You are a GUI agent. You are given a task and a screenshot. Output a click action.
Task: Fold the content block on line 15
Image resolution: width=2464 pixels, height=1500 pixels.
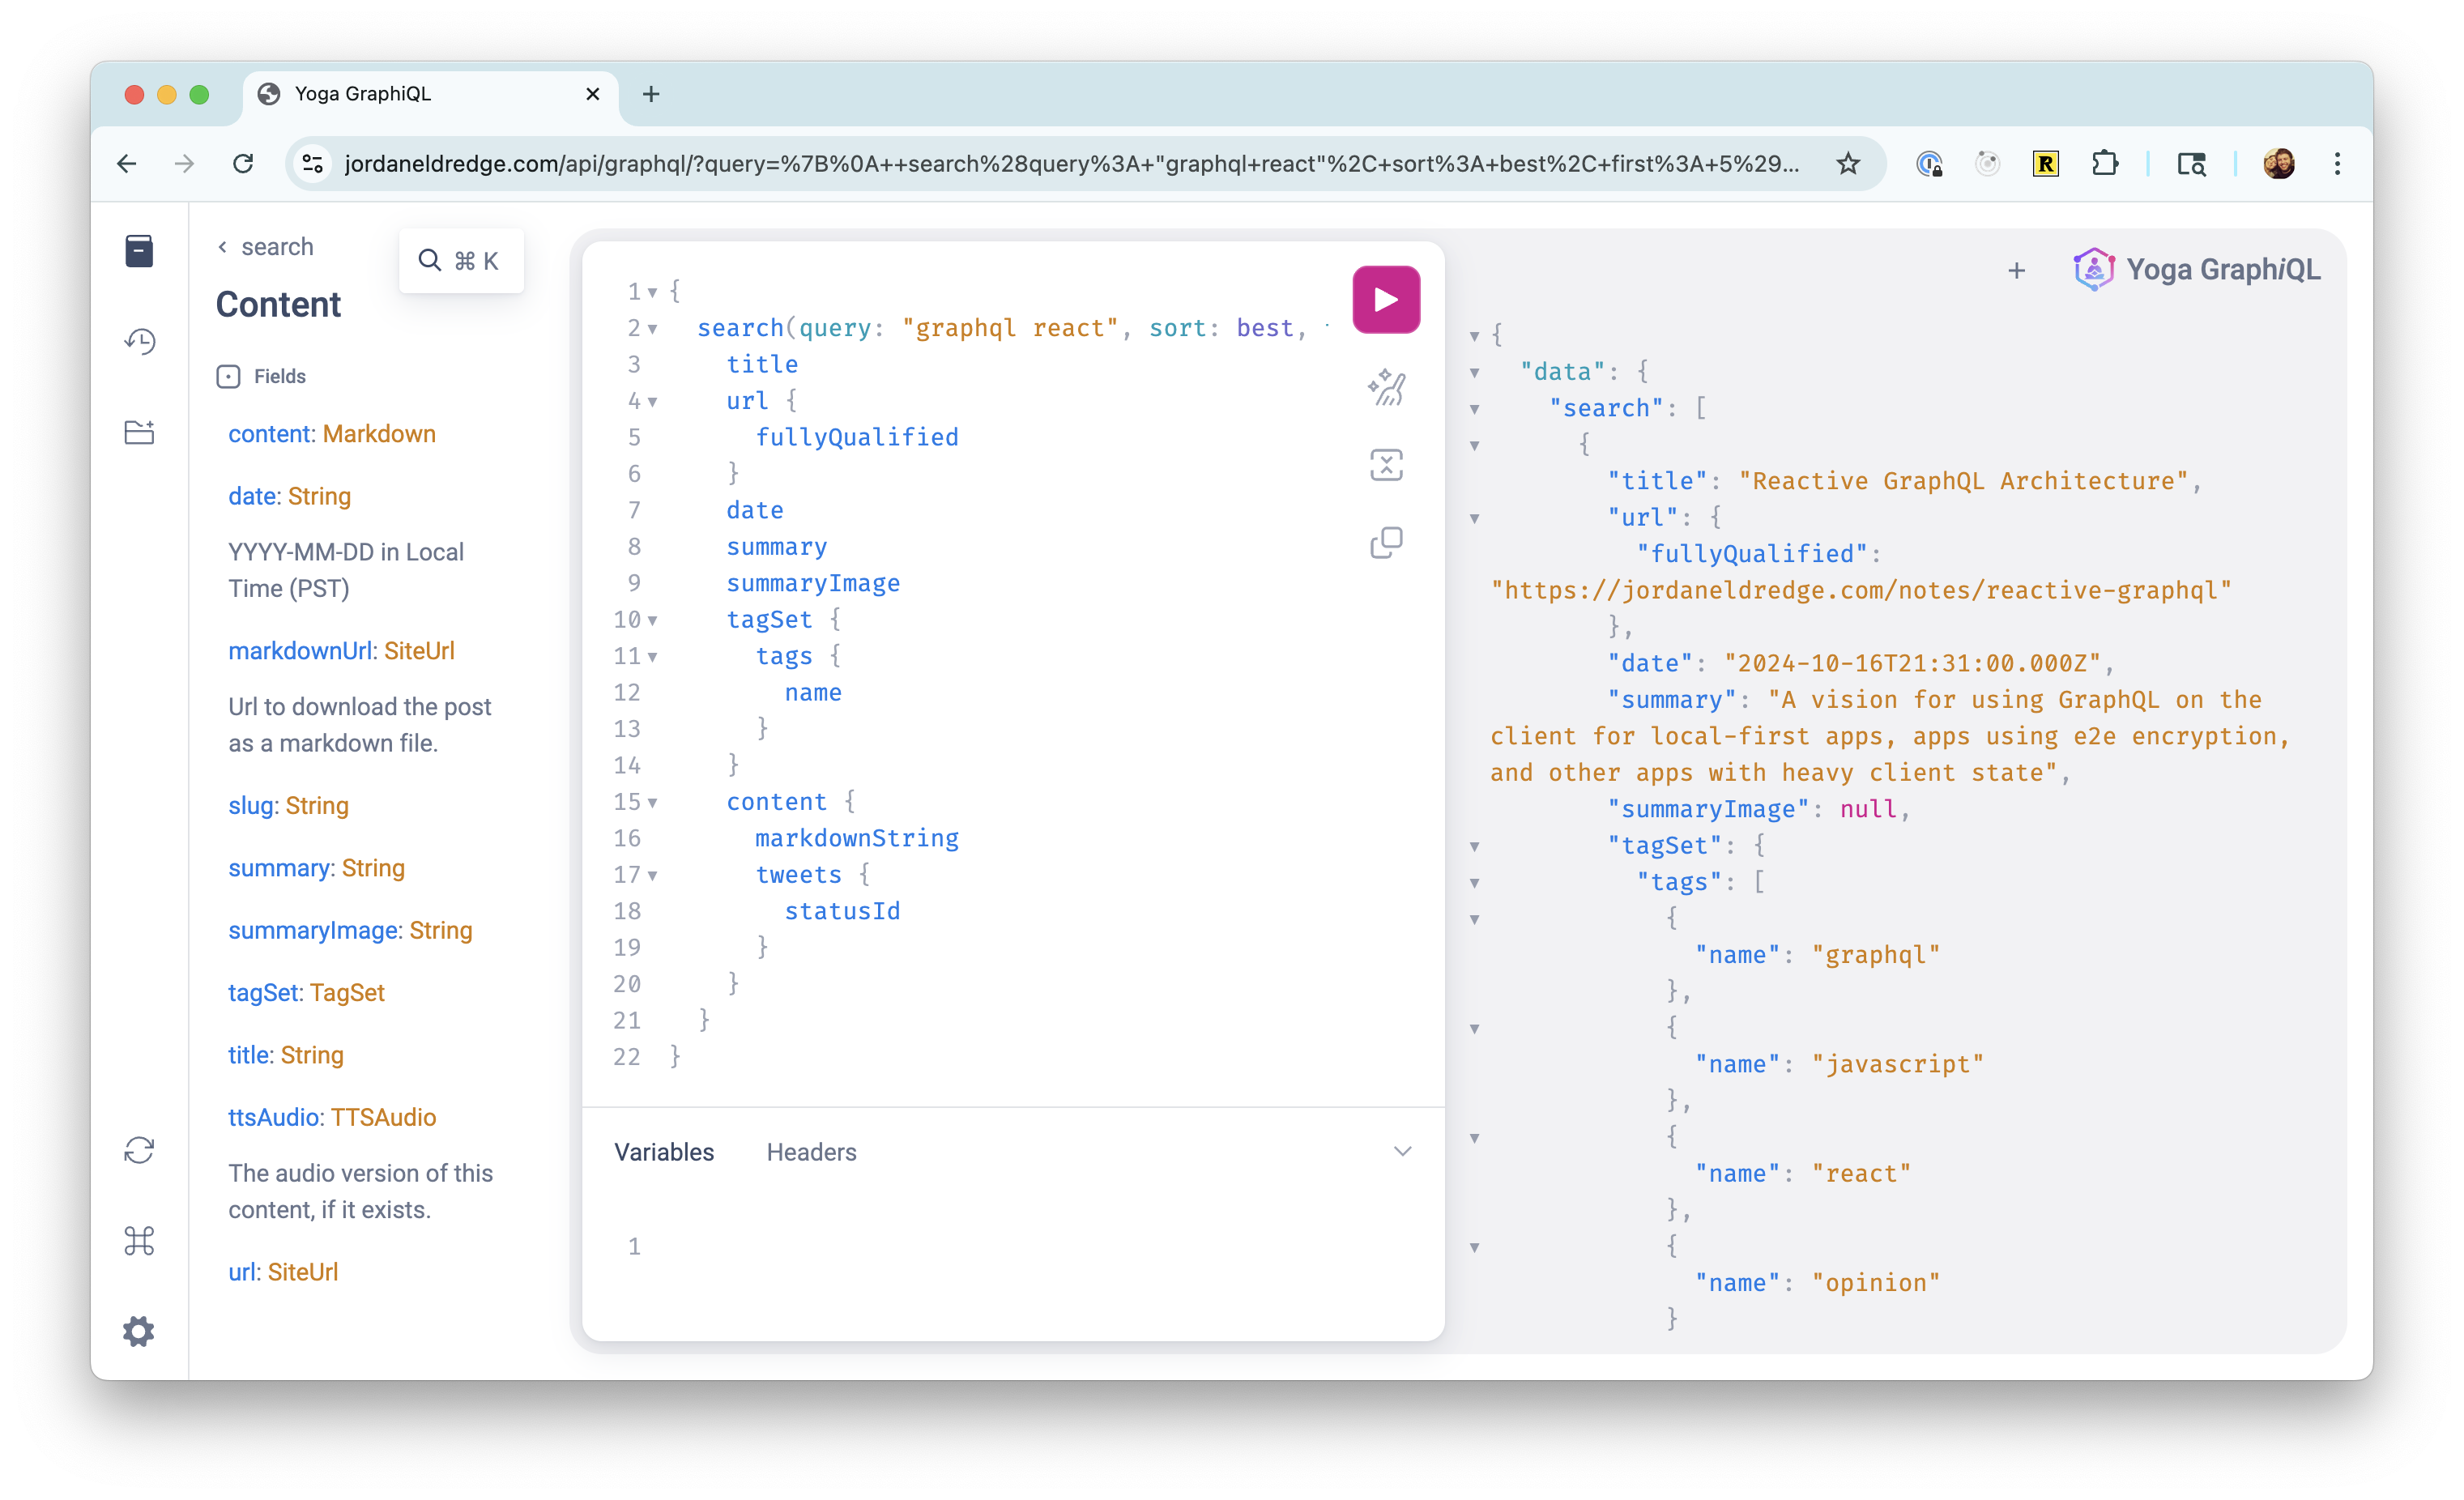653,803
